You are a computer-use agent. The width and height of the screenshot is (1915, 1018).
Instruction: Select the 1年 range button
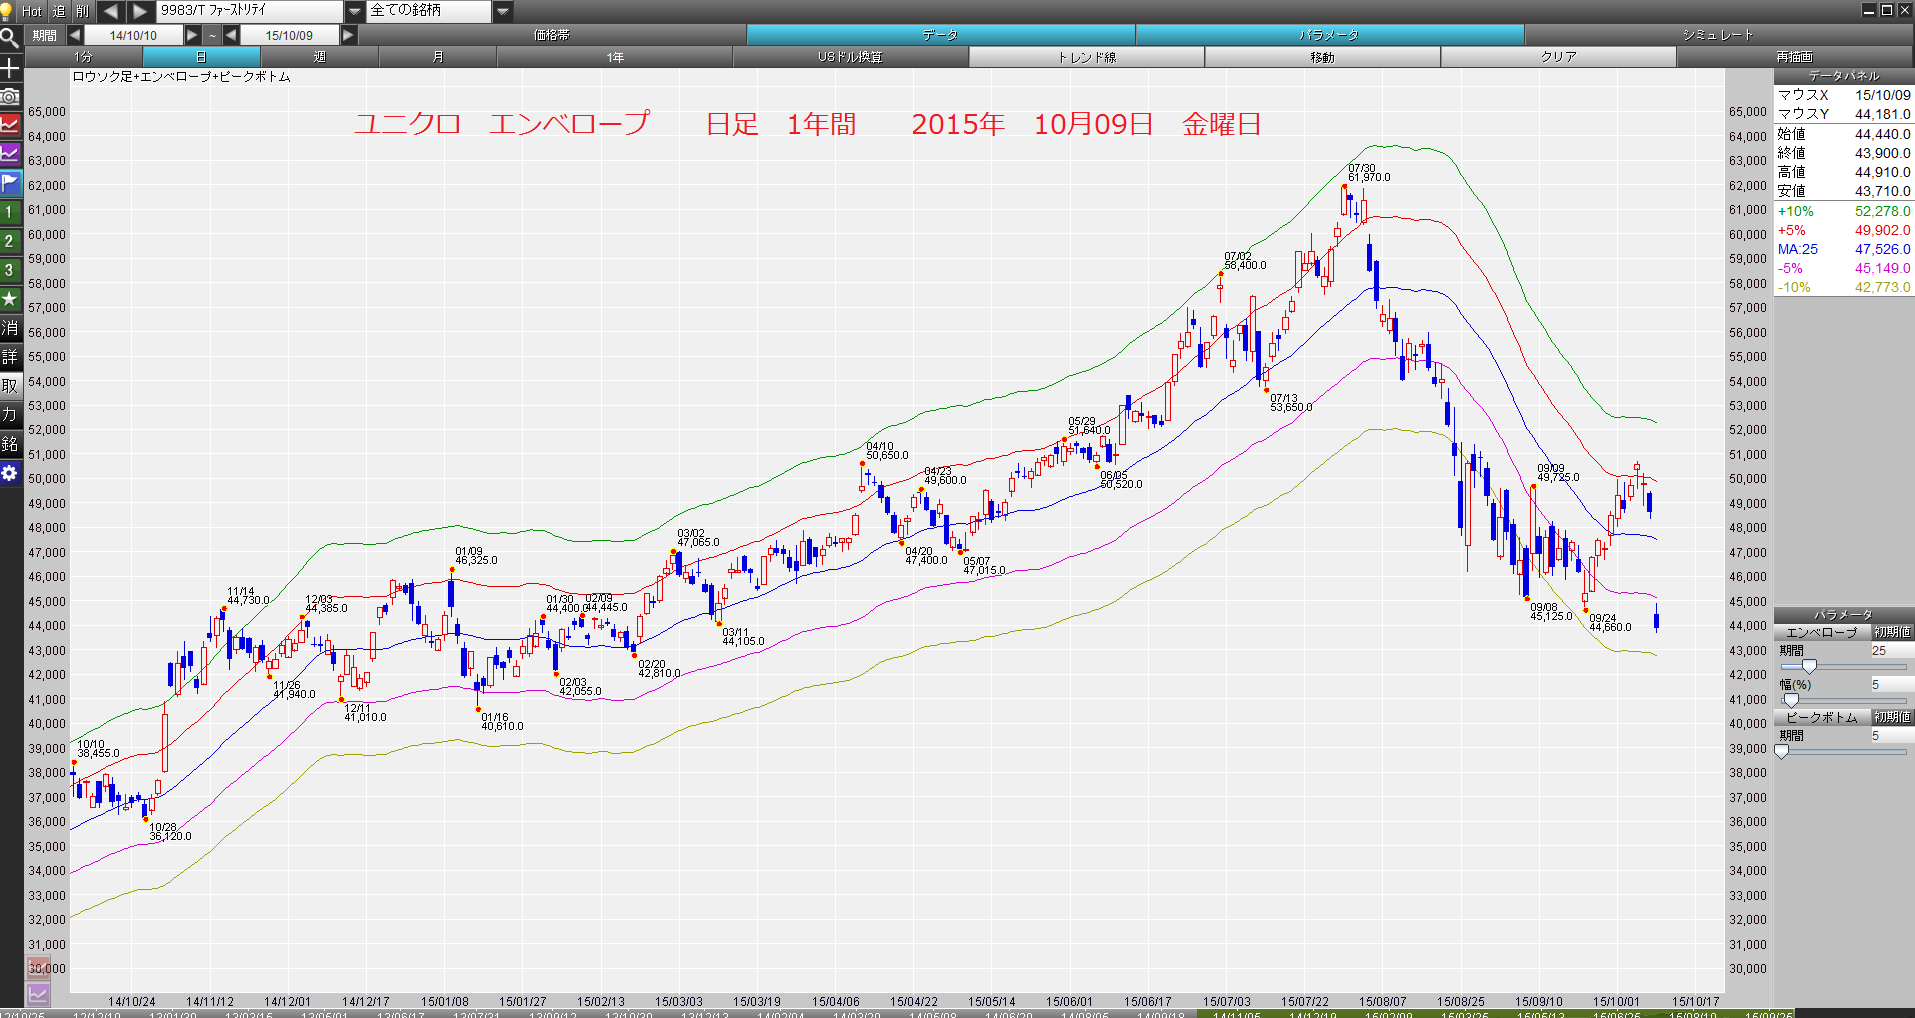pos(615,57)
